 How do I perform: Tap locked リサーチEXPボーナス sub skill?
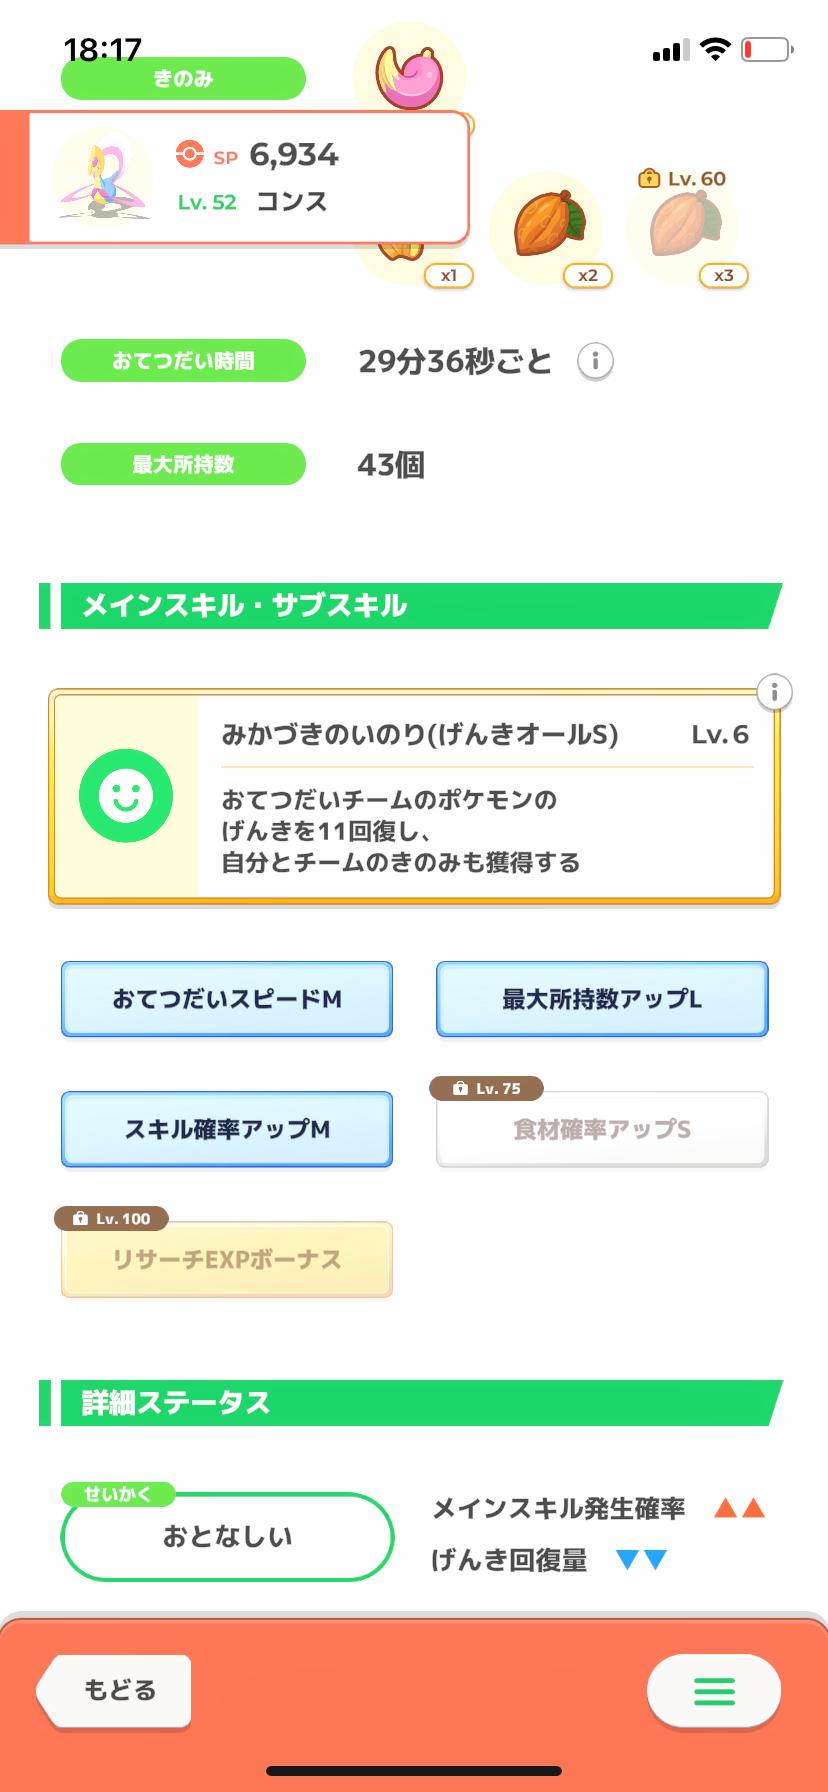(227, 1259)
